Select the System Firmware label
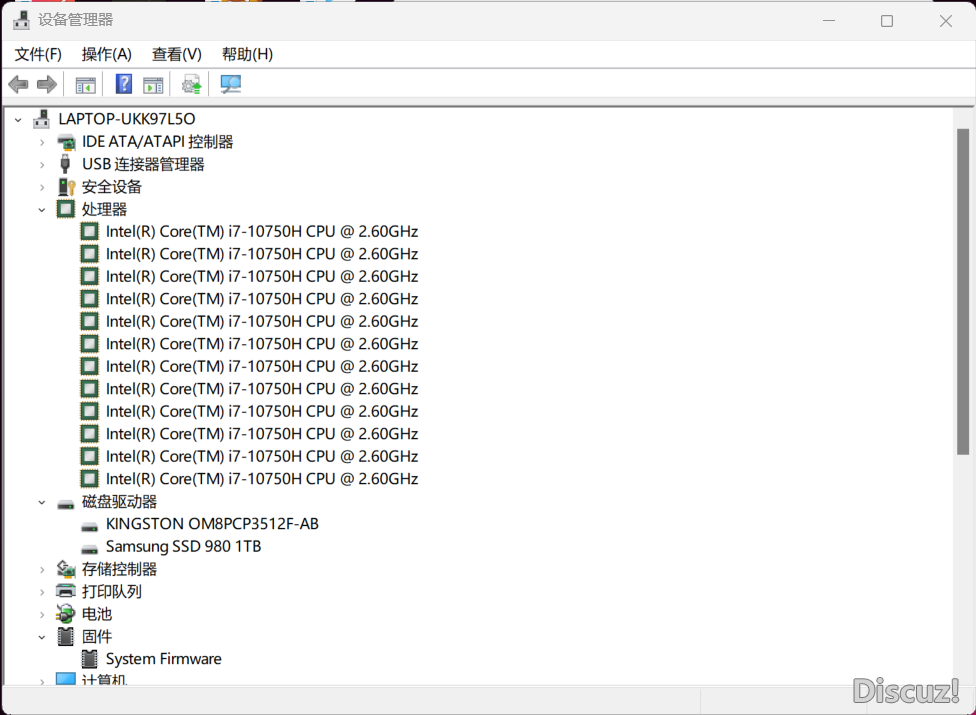Viewport: 976px width, 715px height. pos(164,658)
